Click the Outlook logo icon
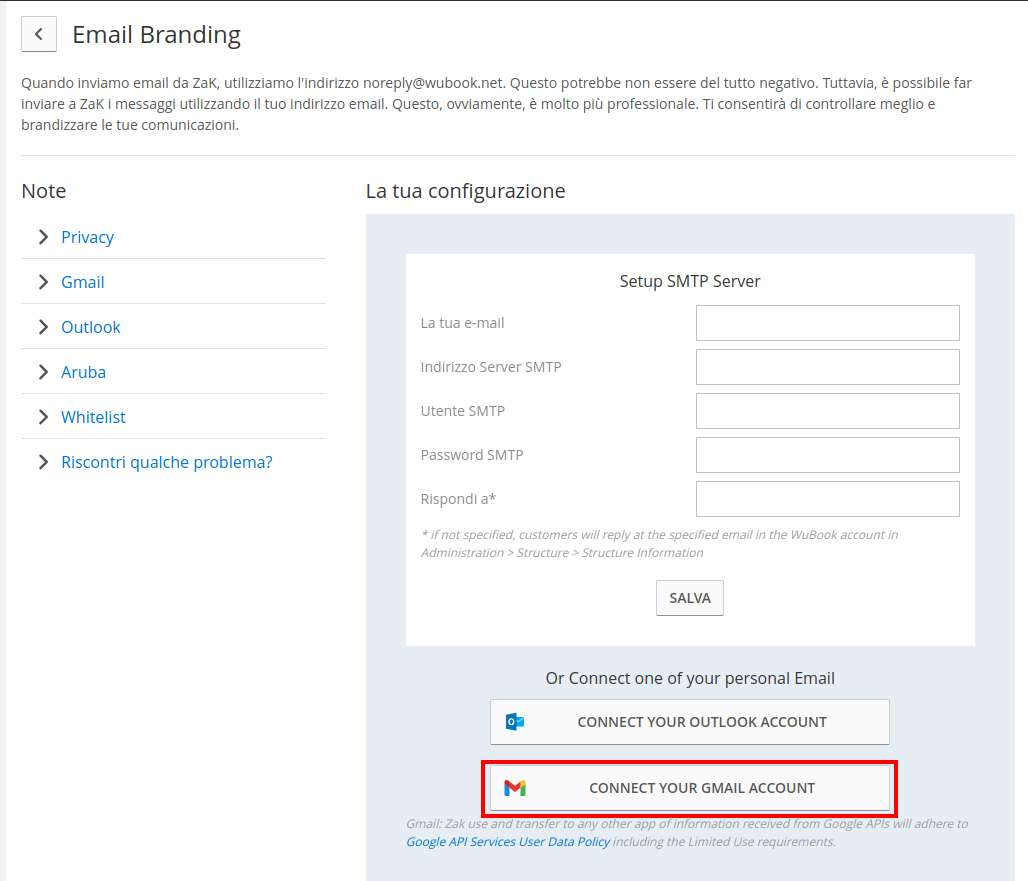The width and height of the screenshot is (1028, 881). [x=515, y=722]
